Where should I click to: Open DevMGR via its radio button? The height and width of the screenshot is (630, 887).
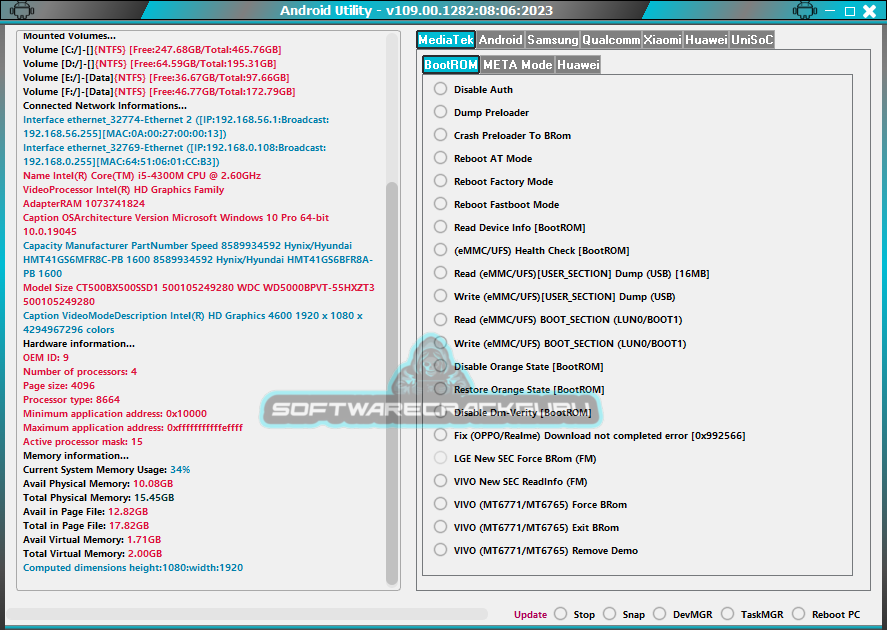(660, 614)
